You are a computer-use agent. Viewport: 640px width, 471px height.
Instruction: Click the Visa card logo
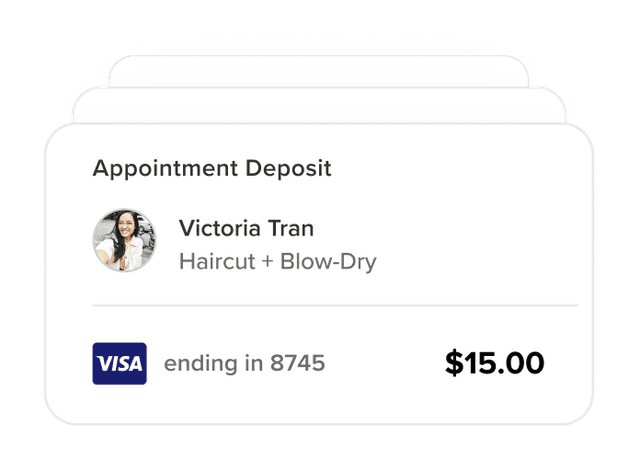tap(120, 363)
